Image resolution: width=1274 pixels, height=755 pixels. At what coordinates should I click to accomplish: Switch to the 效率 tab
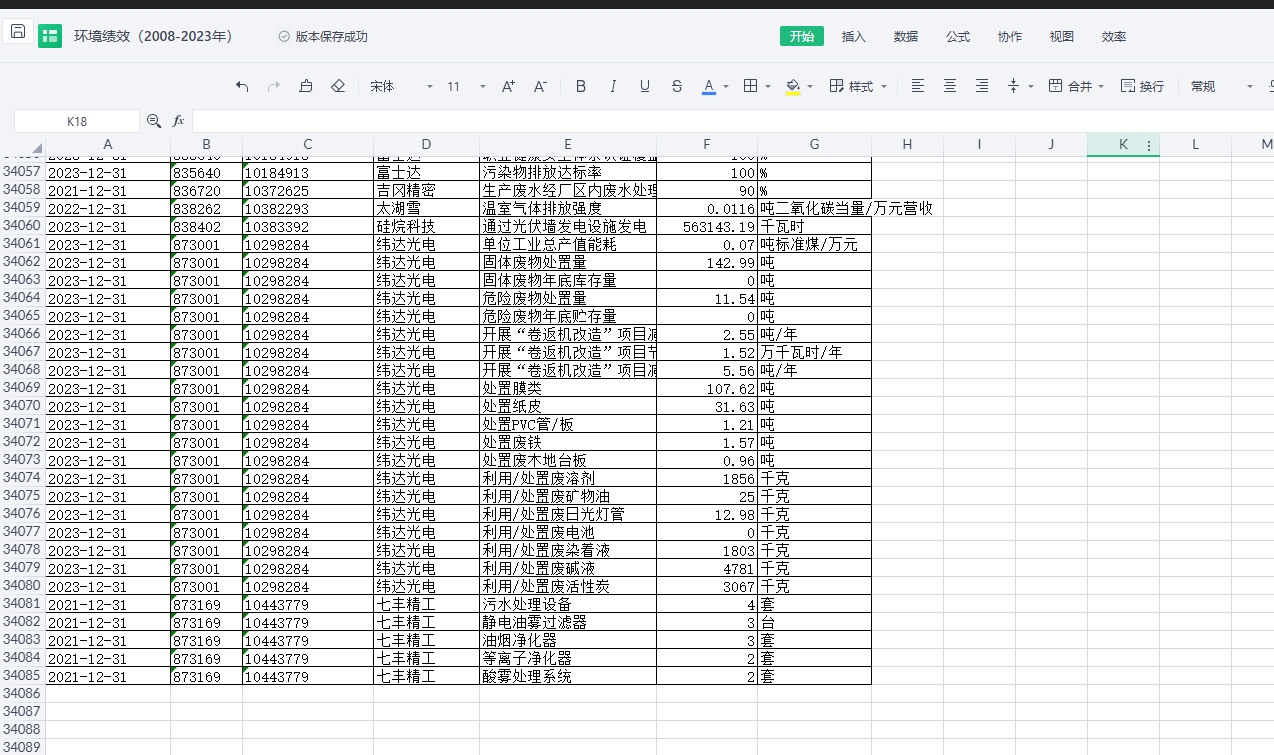tap(1114, 37)
